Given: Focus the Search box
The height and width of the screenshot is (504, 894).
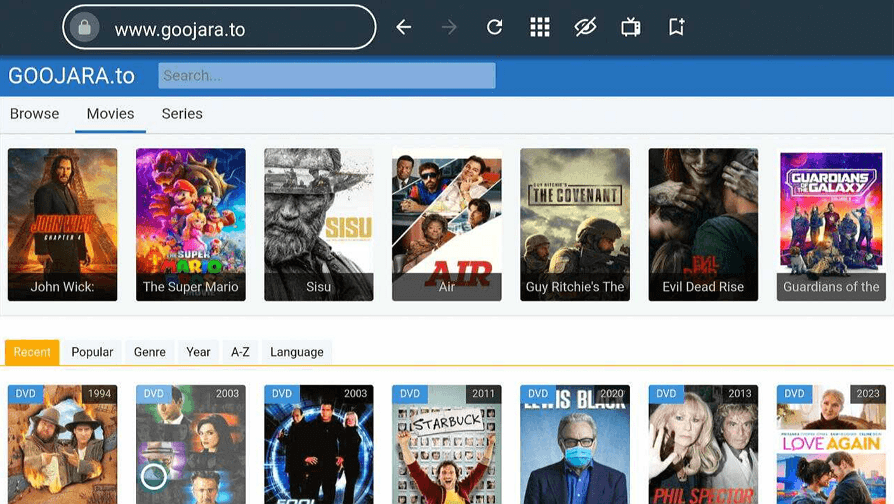Looking at the screenshot, I should click(x=327, y=75).
